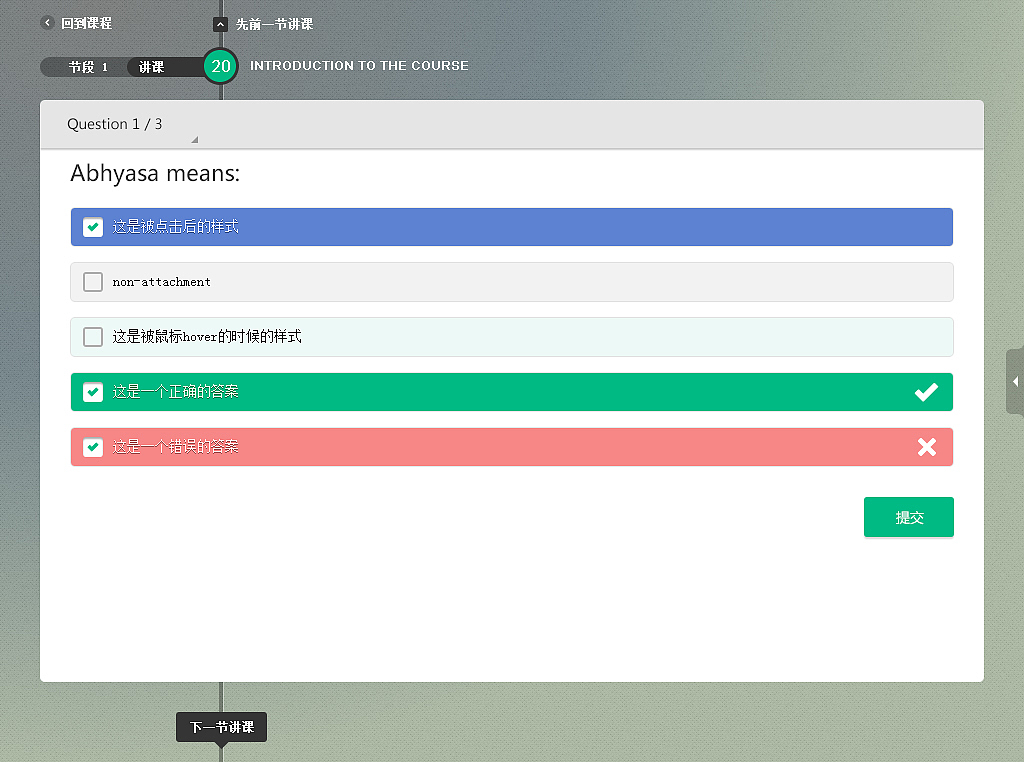Click the 下一节讲课 tooltip button
The width and height of the screenshot is (1024, 762).
221,727
